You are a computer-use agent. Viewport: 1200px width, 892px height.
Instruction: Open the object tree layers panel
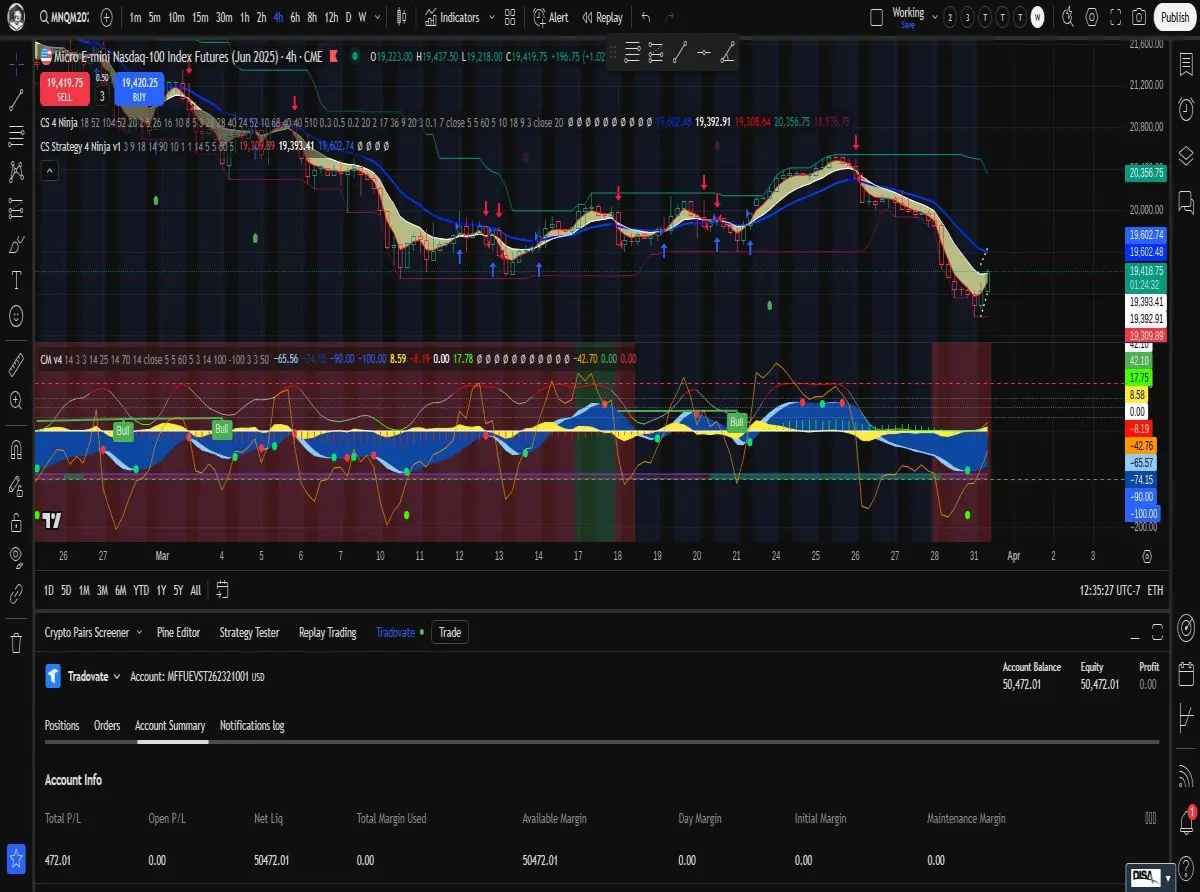click(x=1185, y=155)
